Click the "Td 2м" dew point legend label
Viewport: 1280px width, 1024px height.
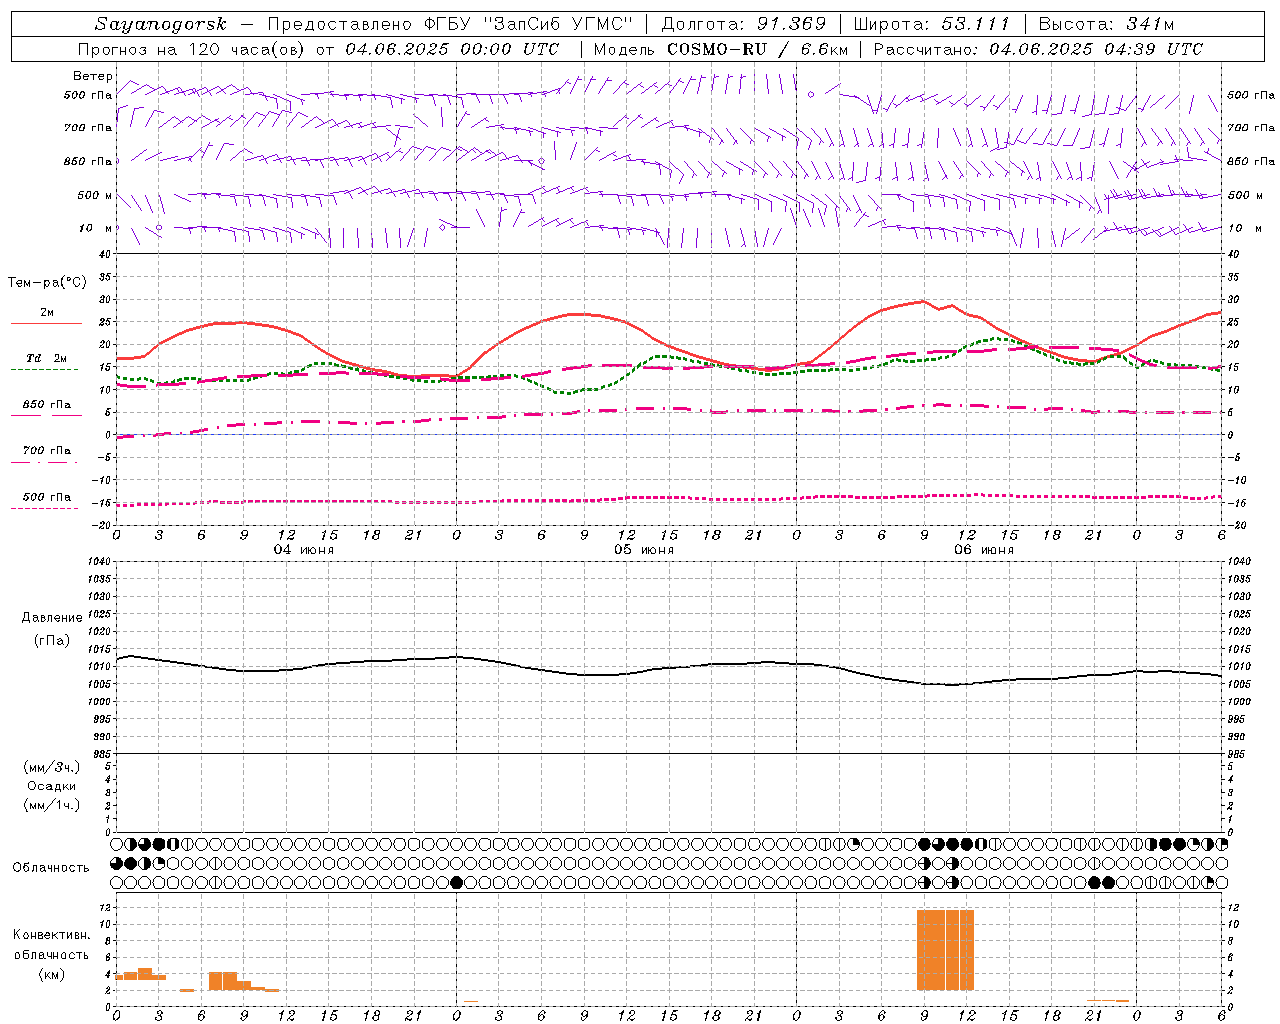(x=47, y=357)
